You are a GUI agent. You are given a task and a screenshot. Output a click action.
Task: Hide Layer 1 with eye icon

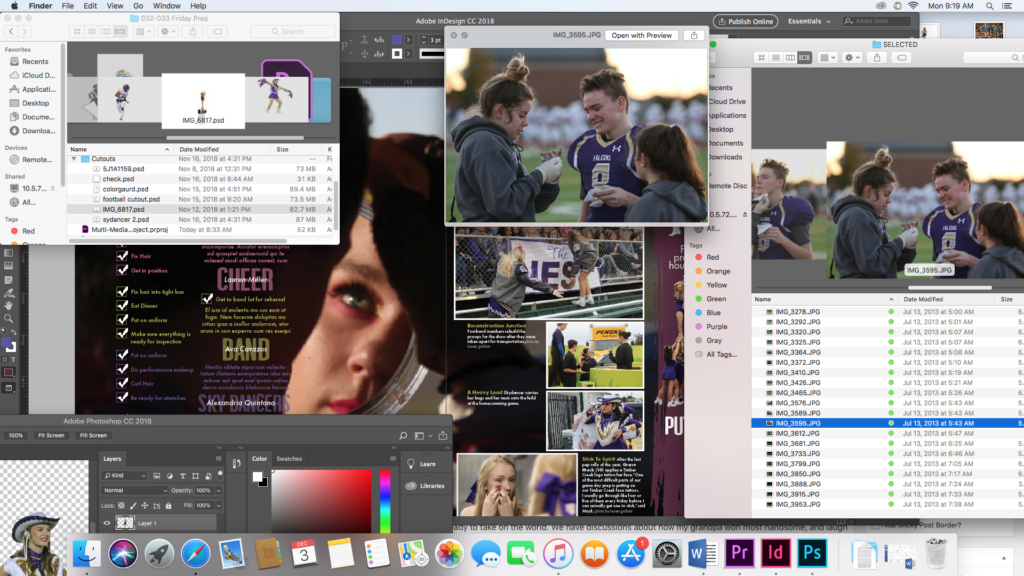point(108,523)
